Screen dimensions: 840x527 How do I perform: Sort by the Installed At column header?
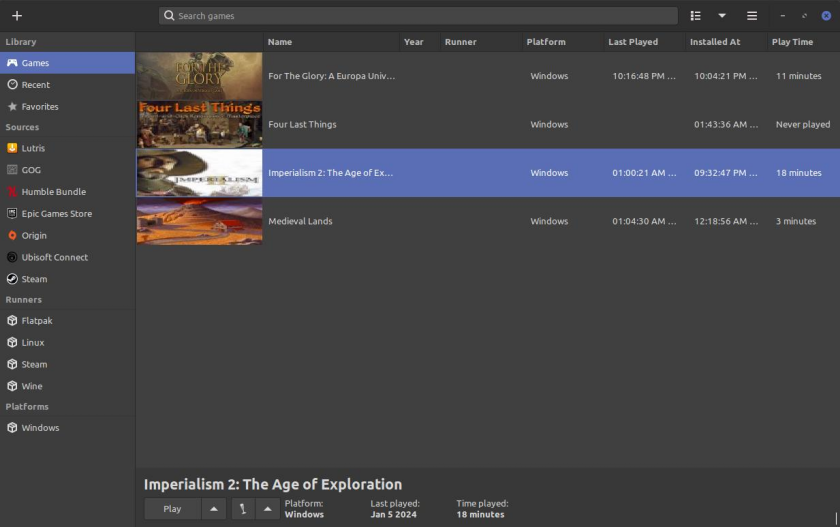point(726,42)
